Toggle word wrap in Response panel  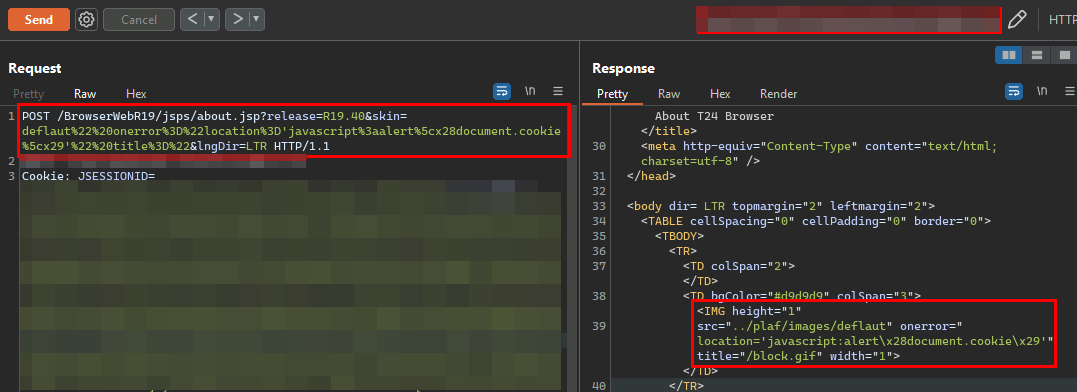tap(1014, 91)
